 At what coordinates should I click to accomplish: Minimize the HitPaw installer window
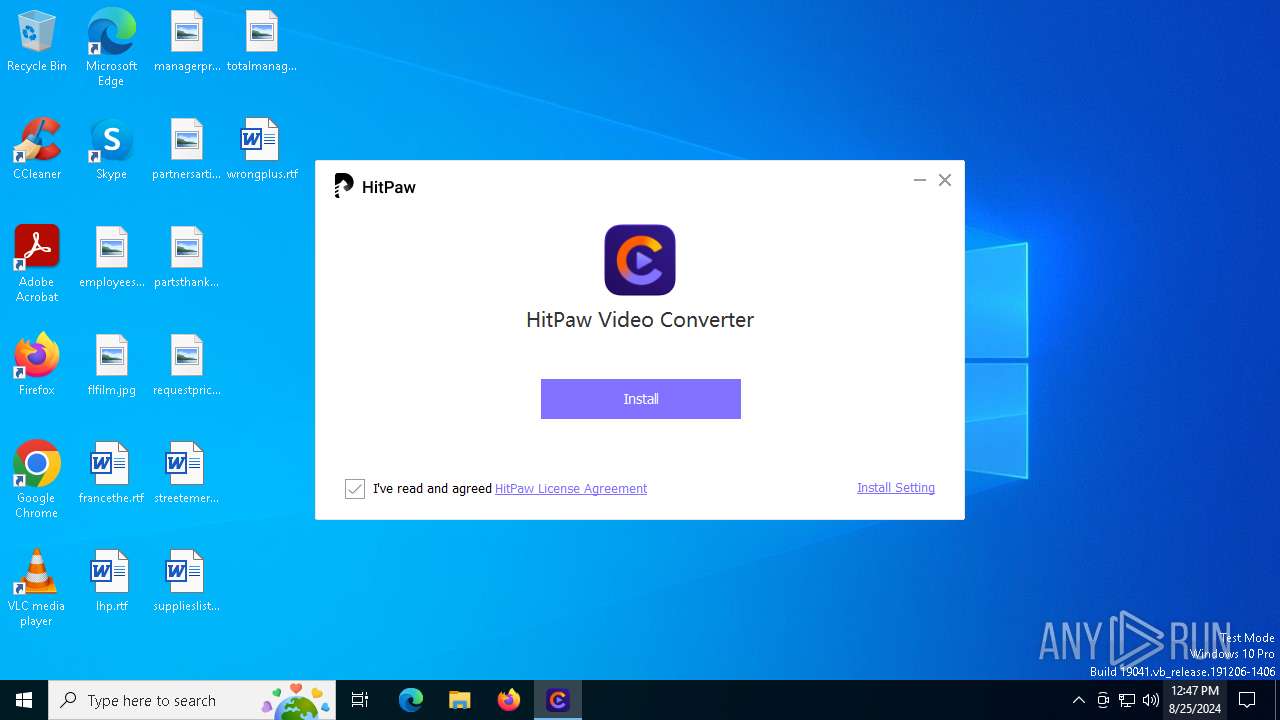(920, 180)
